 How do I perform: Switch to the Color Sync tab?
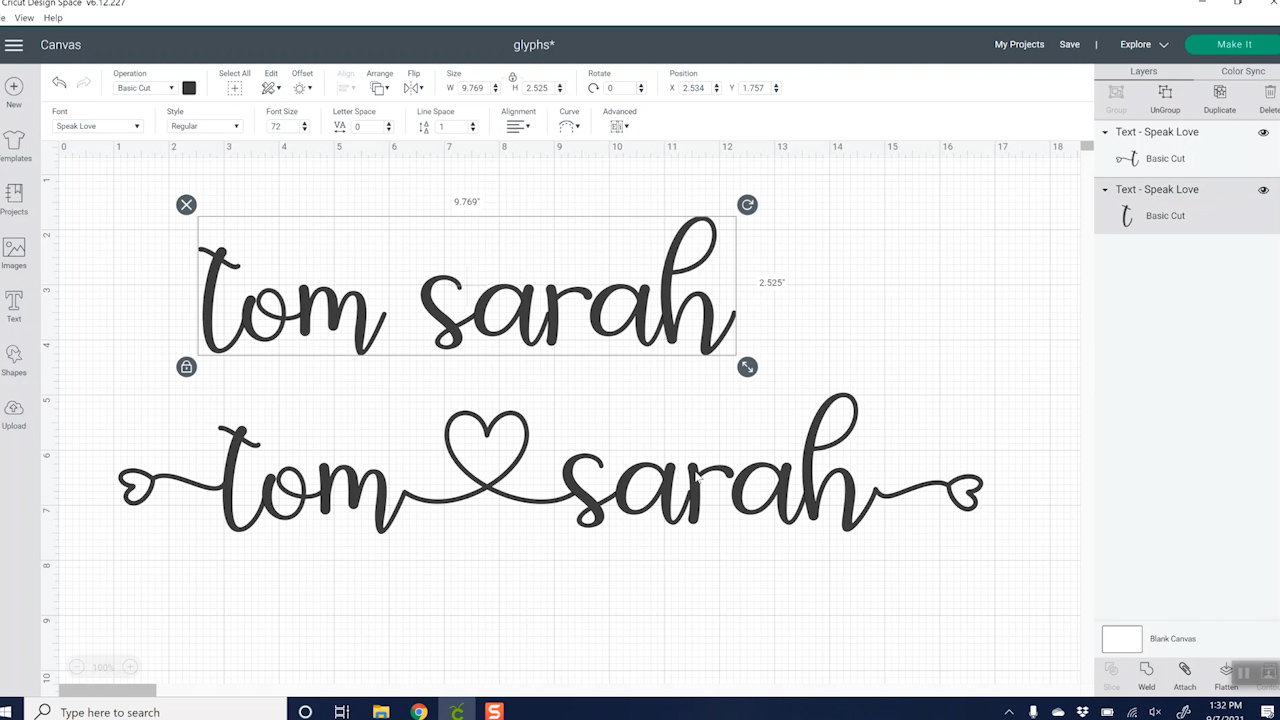[1243, 71]
